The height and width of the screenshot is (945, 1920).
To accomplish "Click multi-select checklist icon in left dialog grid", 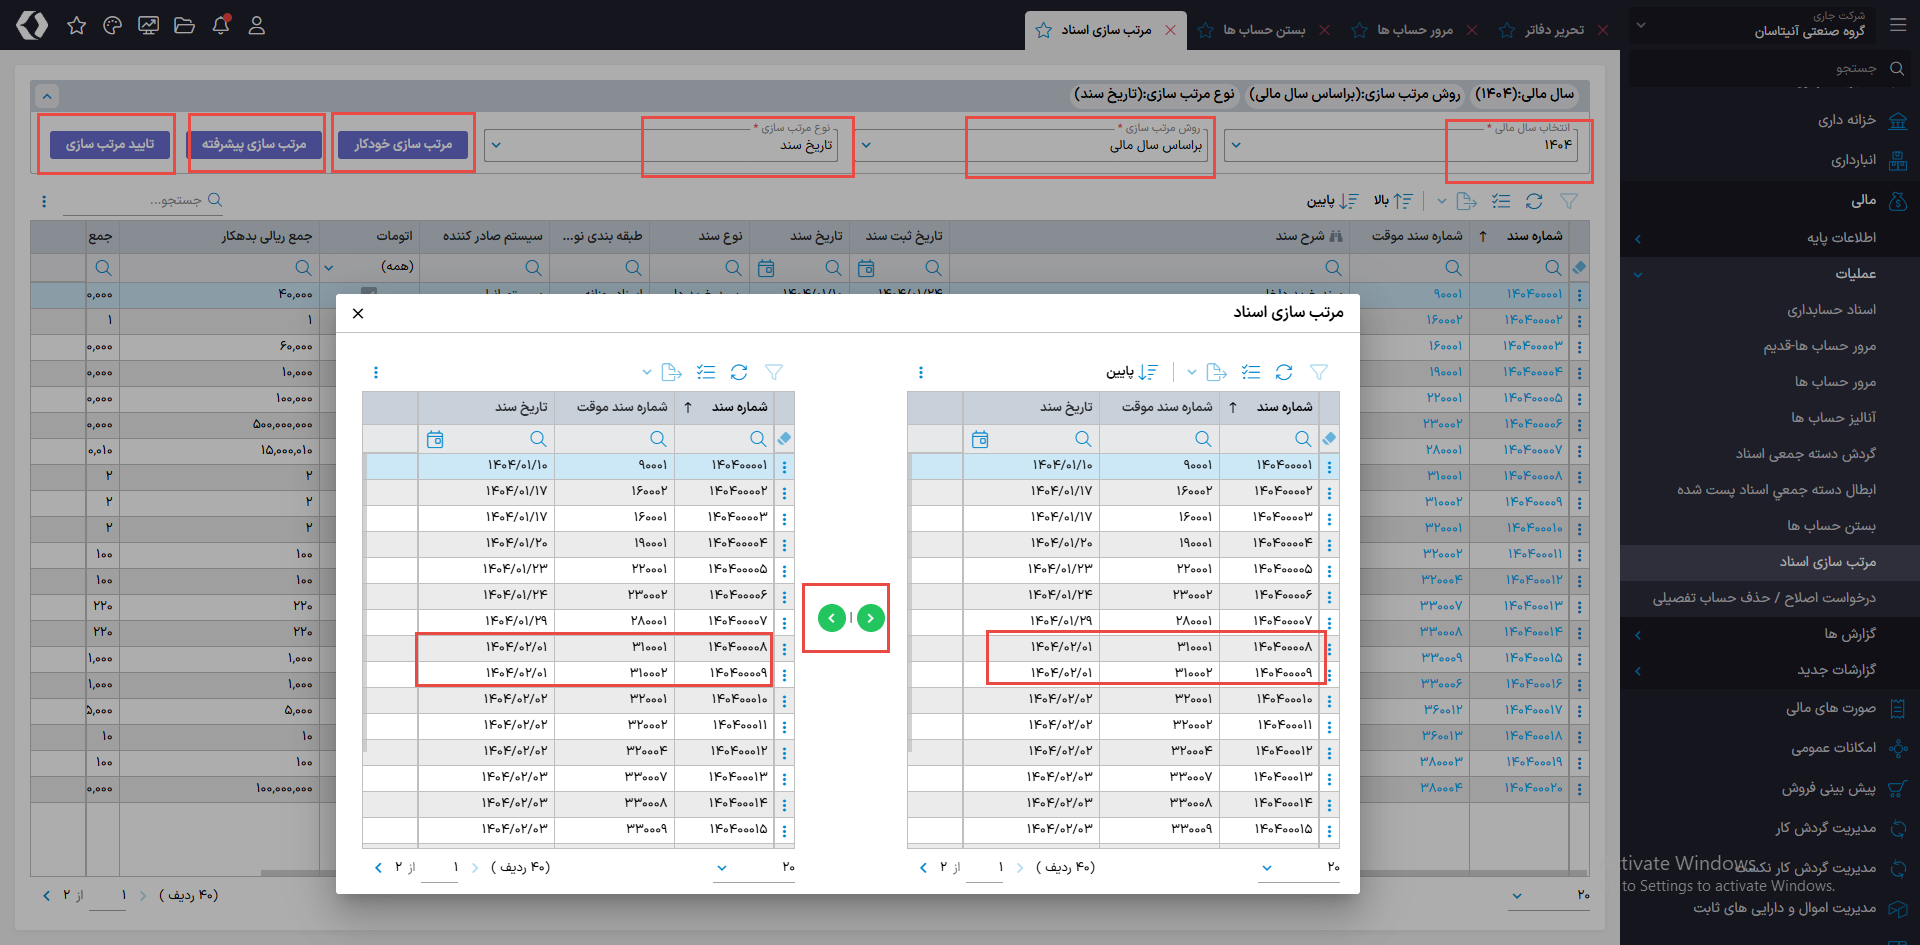I will tap(706, 372).
